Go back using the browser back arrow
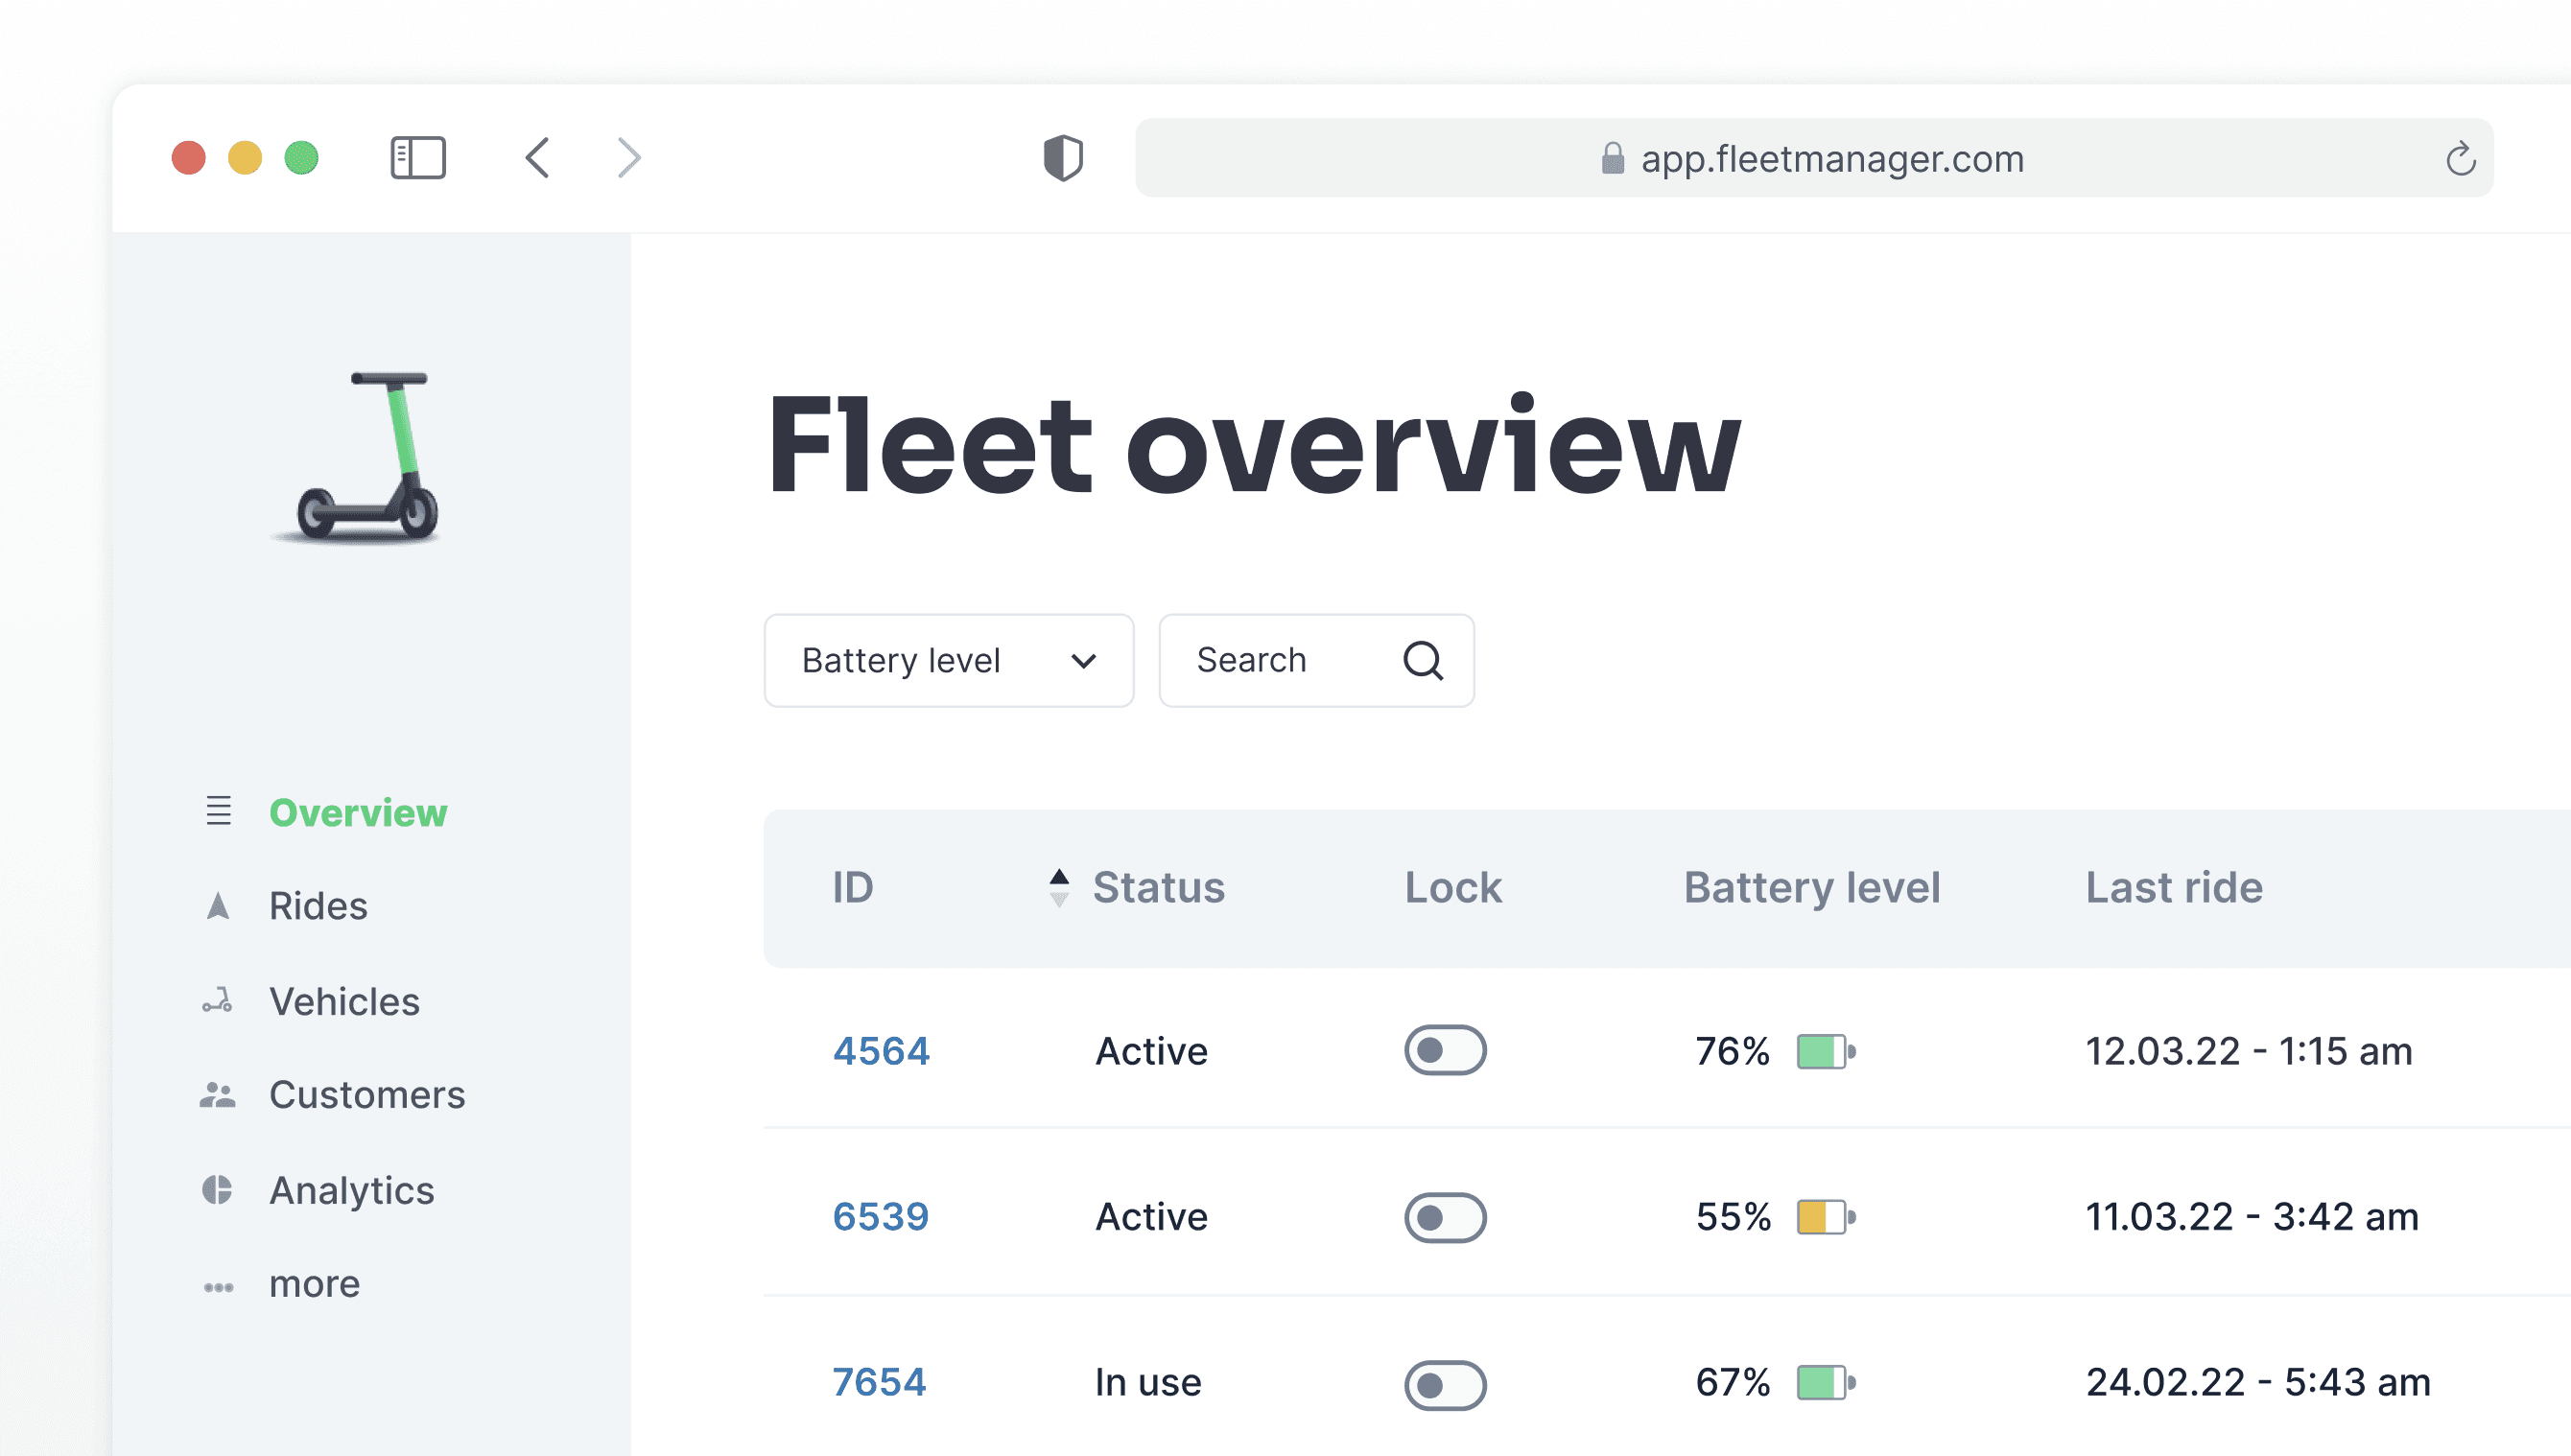2571x1456 pixels. 538,158
